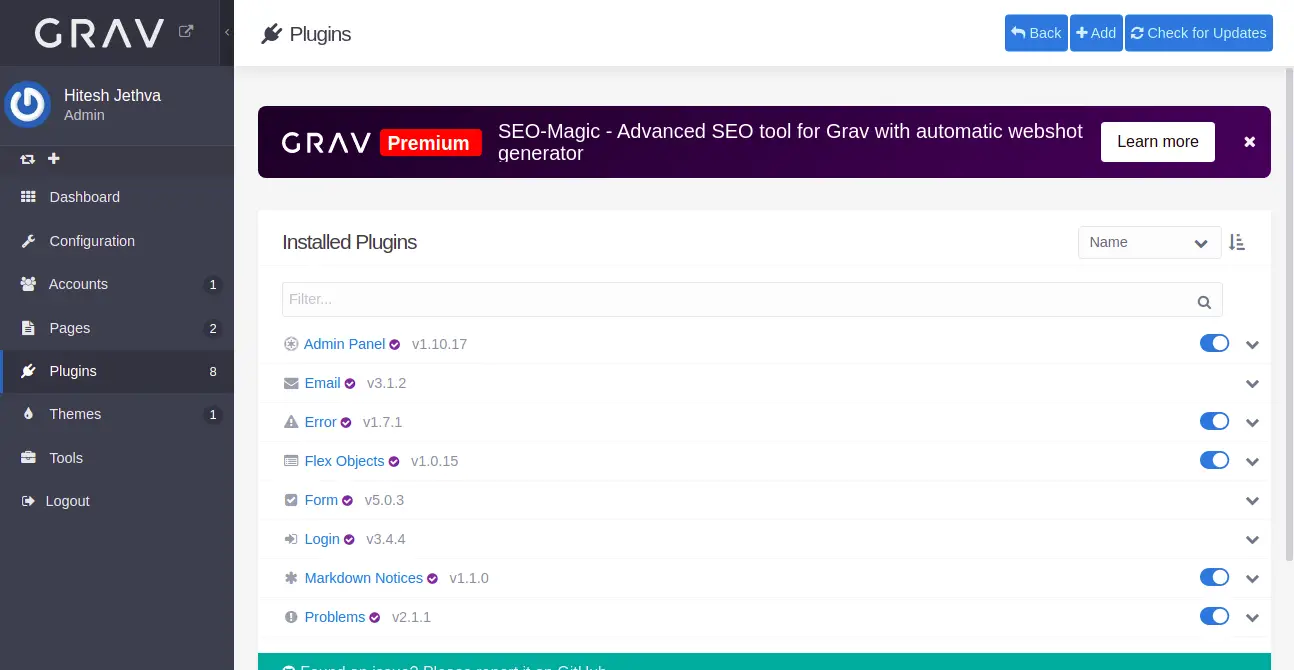This screenshot has width=1294, height=670.
Task: Click the Check for Updates button
Action: [x=1198, y=33]
